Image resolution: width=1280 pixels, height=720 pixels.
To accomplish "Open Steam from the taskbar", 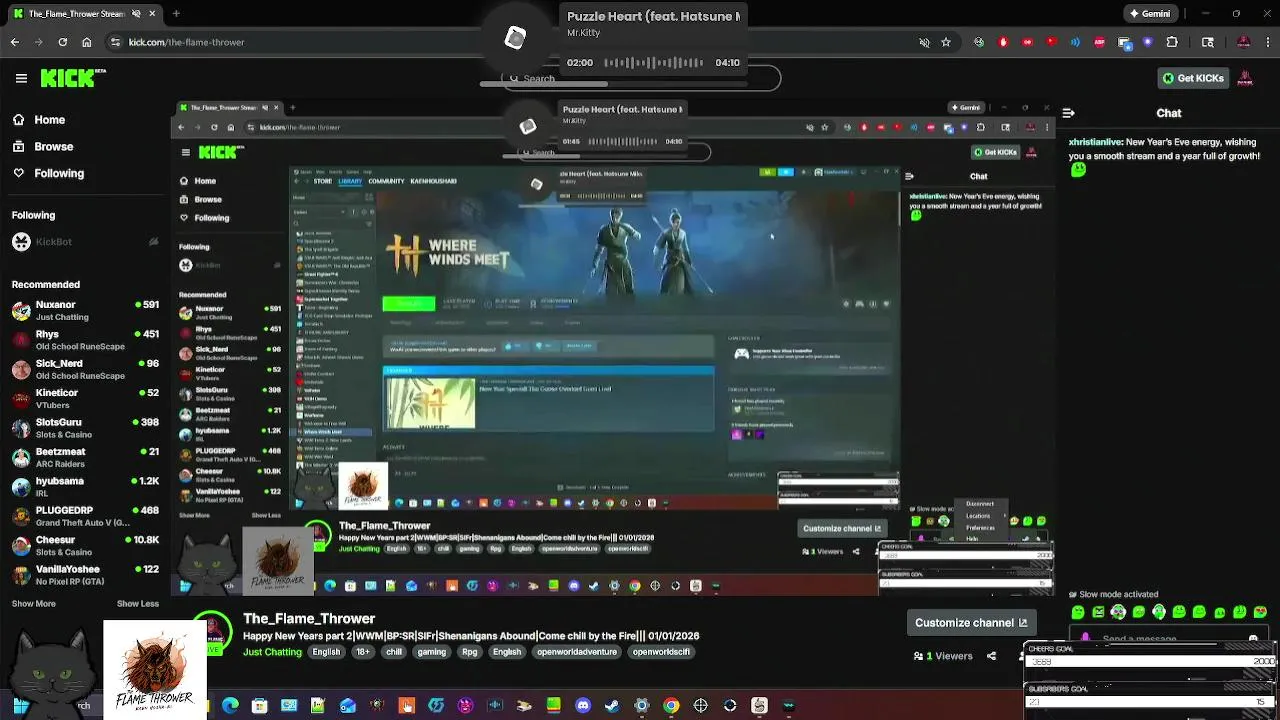I will 612,706.
